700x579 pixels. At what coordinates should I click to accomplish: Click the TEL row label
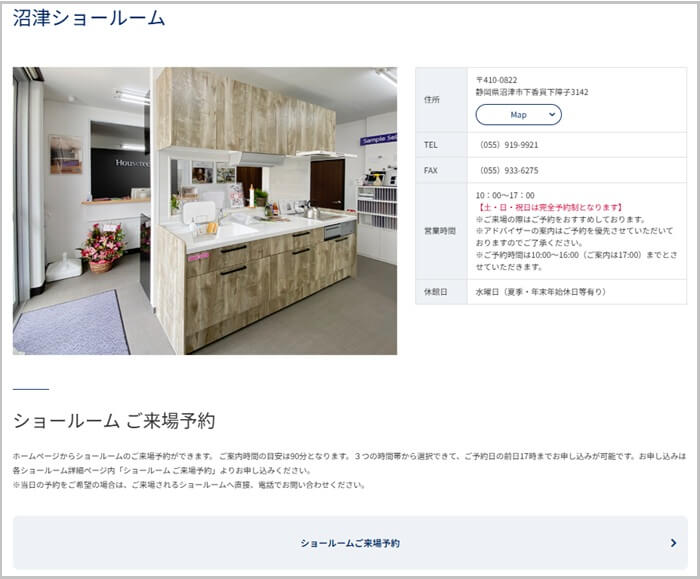point(431,145)
